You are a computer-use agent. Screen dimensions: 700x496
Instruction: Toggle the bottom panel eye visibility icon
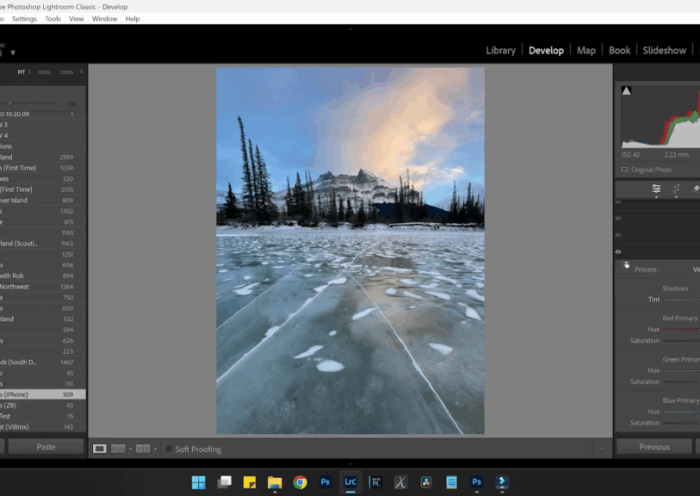pyautogui.click(x=618, y=252)
